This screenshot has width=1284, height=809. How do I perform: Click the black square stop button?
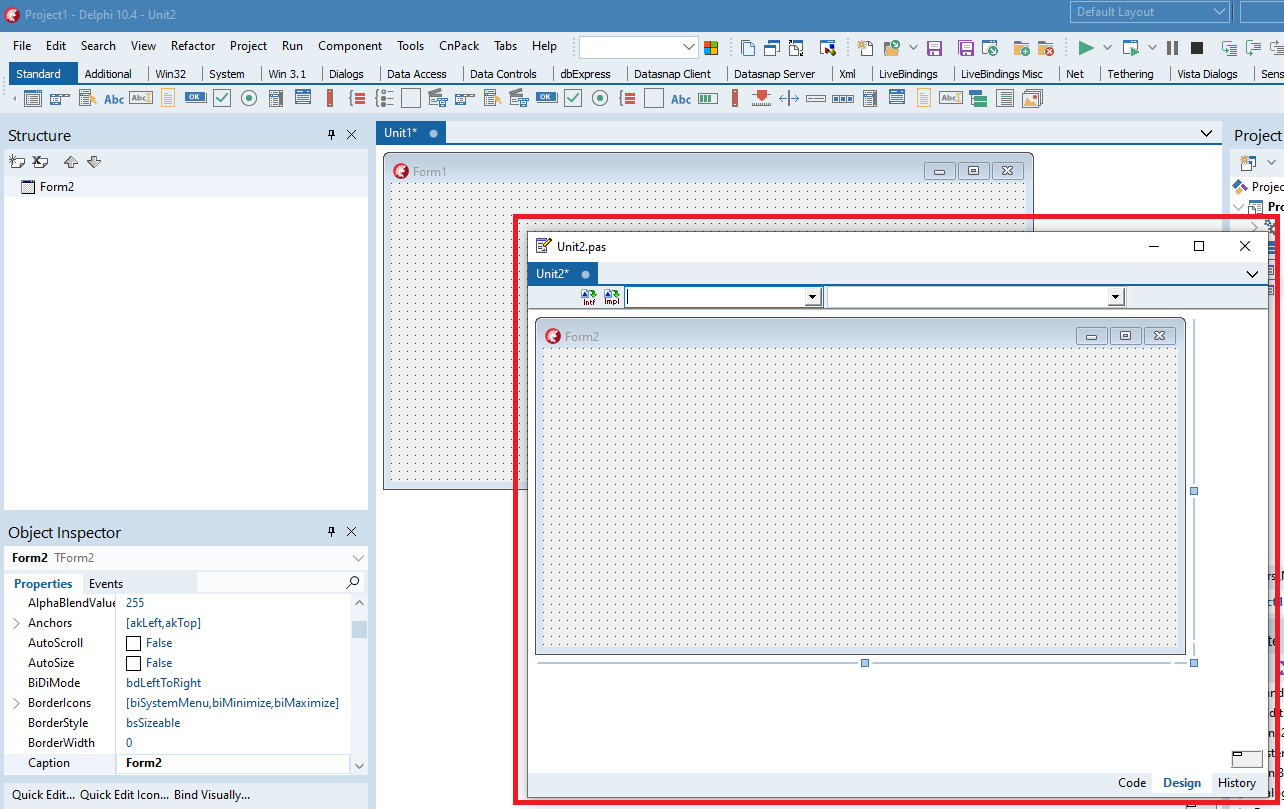coord(1197,47)
